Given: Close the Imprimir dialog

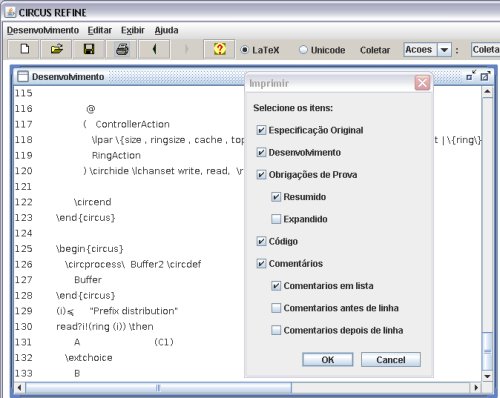Looking at the screenshot, I should click(x=422, y=83).
